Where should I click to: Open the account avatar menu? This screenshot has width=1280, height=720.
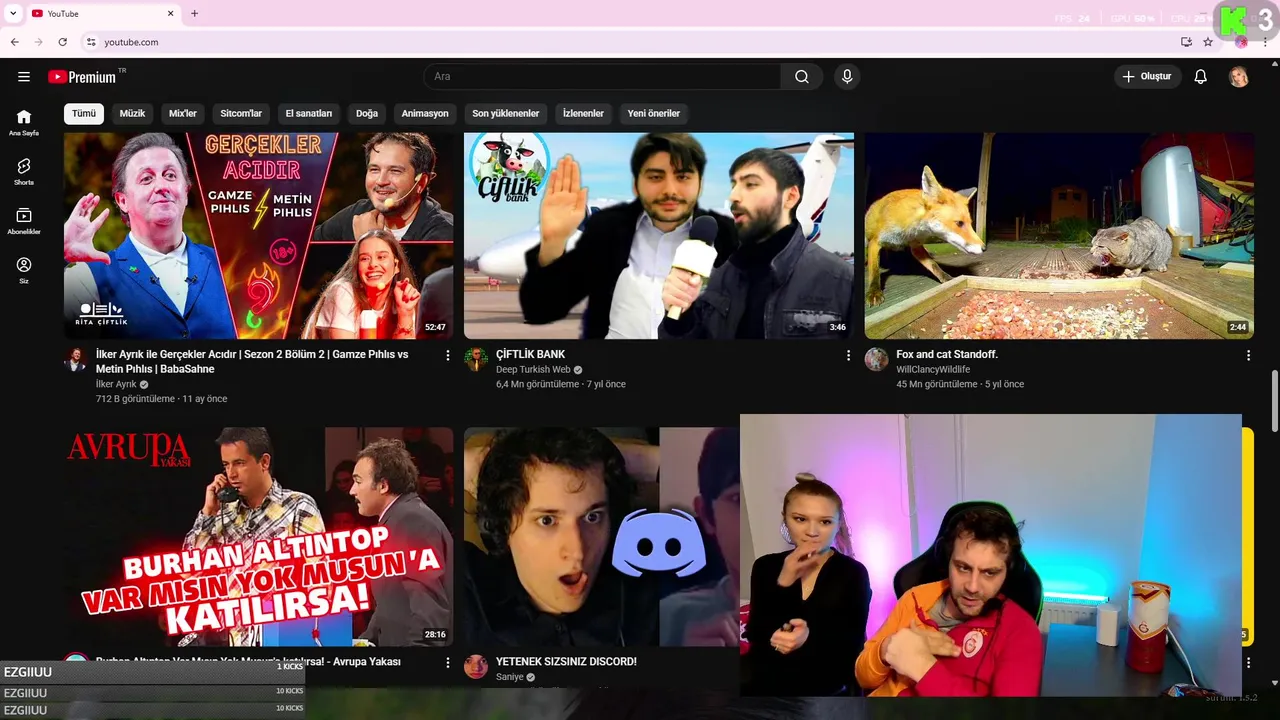(x=1239, y=77)
